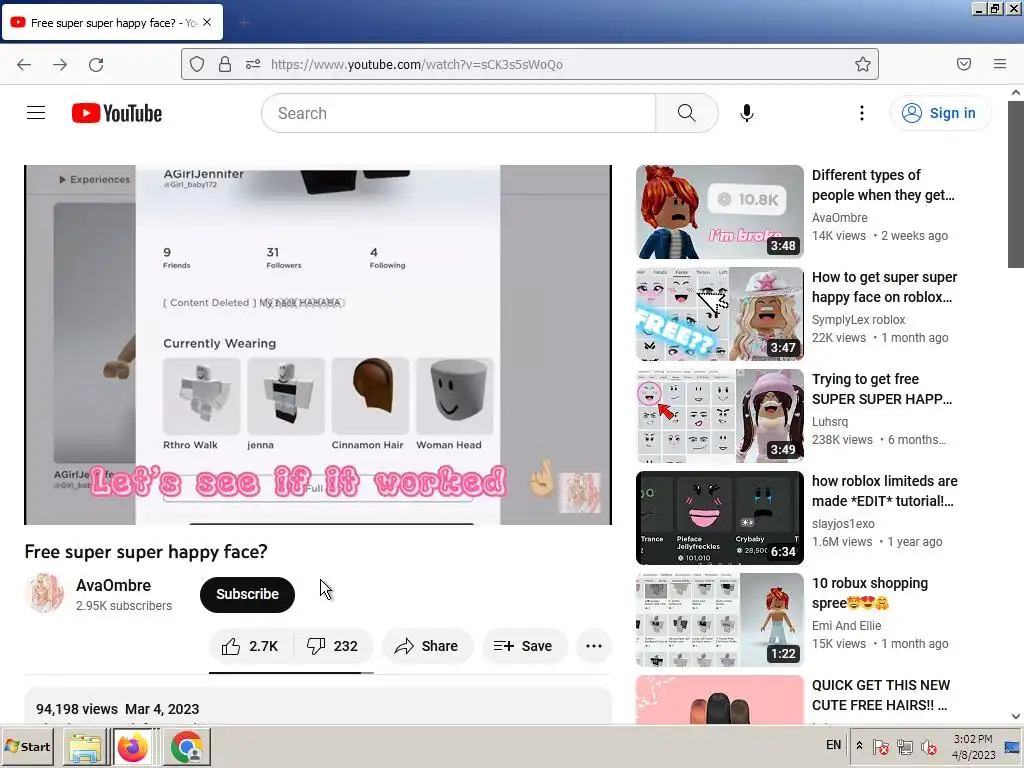Click the magnifier search button

pyautogui.click(x=686, y=113)
